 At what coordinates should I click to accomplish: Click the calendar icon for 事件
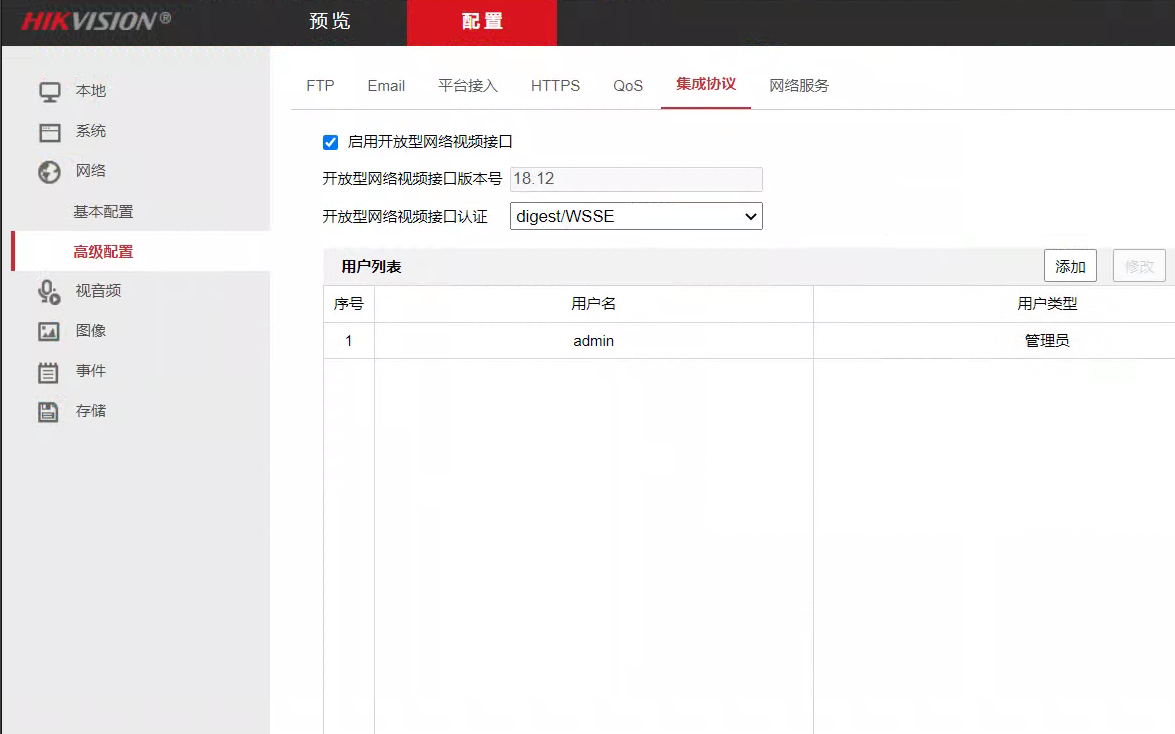point(49,372)
